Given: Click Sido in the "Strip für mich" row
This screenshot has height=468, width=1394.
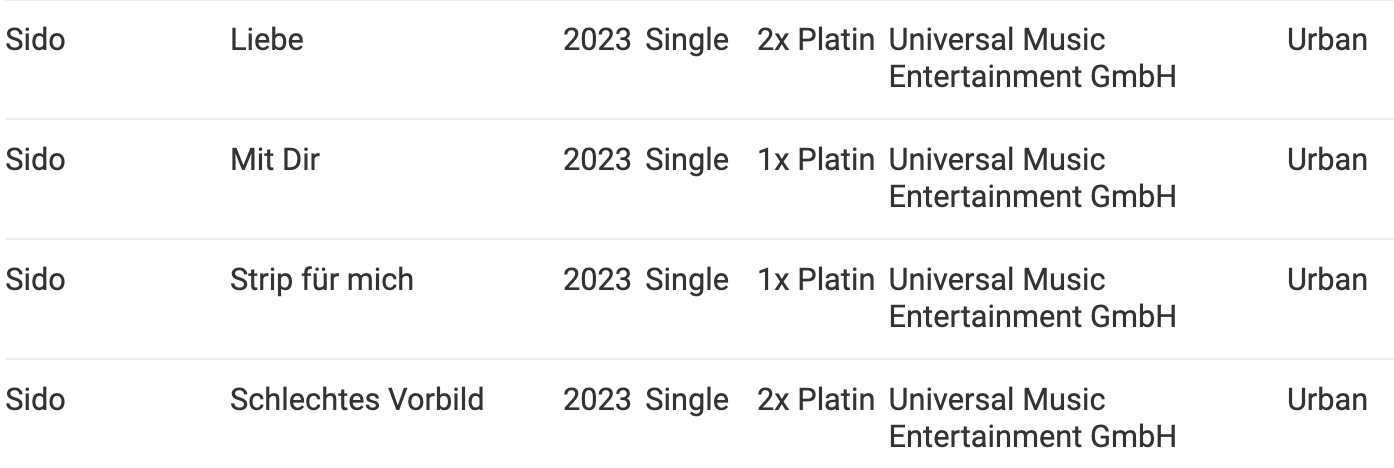Looking at the screenshot, I should pyautogui.click(x=35, y=280).
